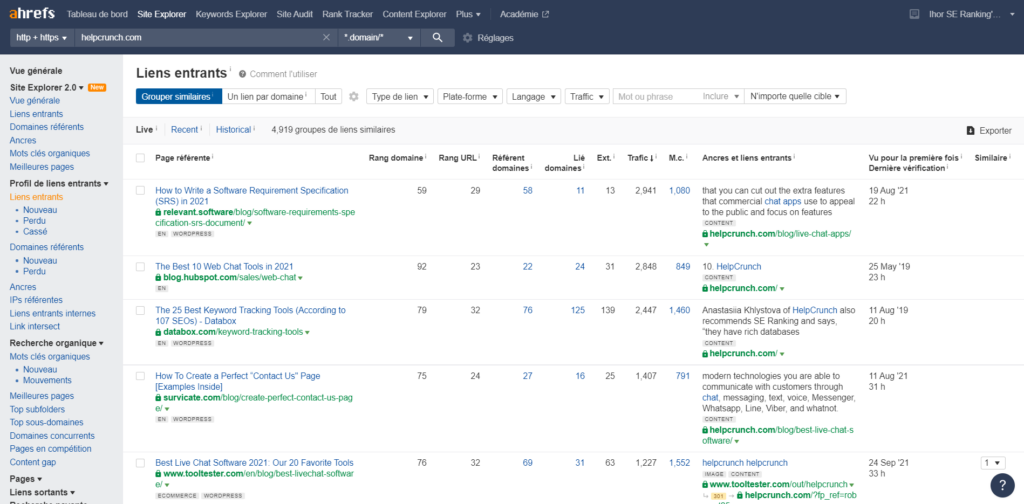
Task: Open the Académie link
Action: pyautogui.click(x=524, y=14)
